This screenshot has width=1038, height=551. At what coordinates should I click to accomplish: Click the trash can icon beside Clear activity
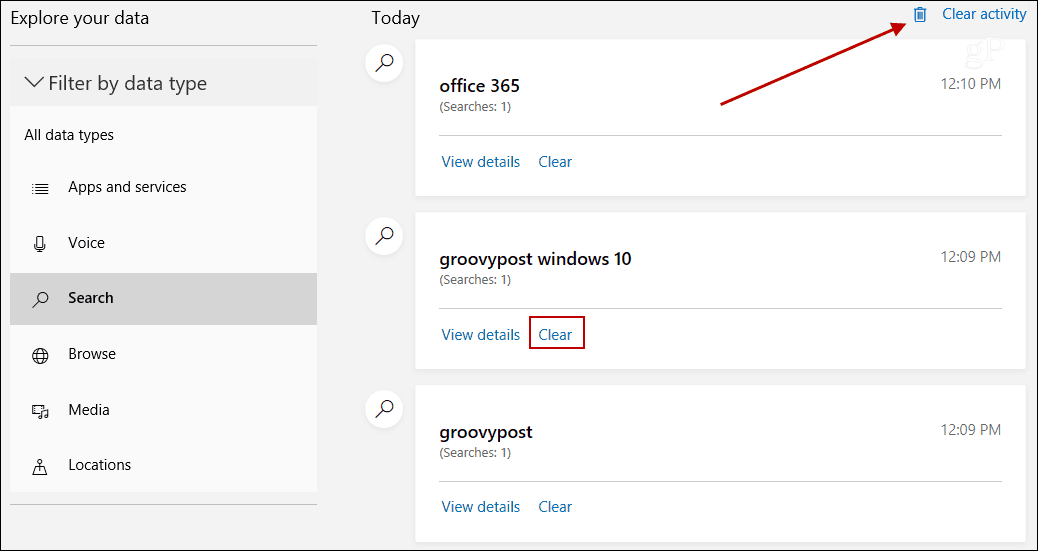click(x=920, y=15)
